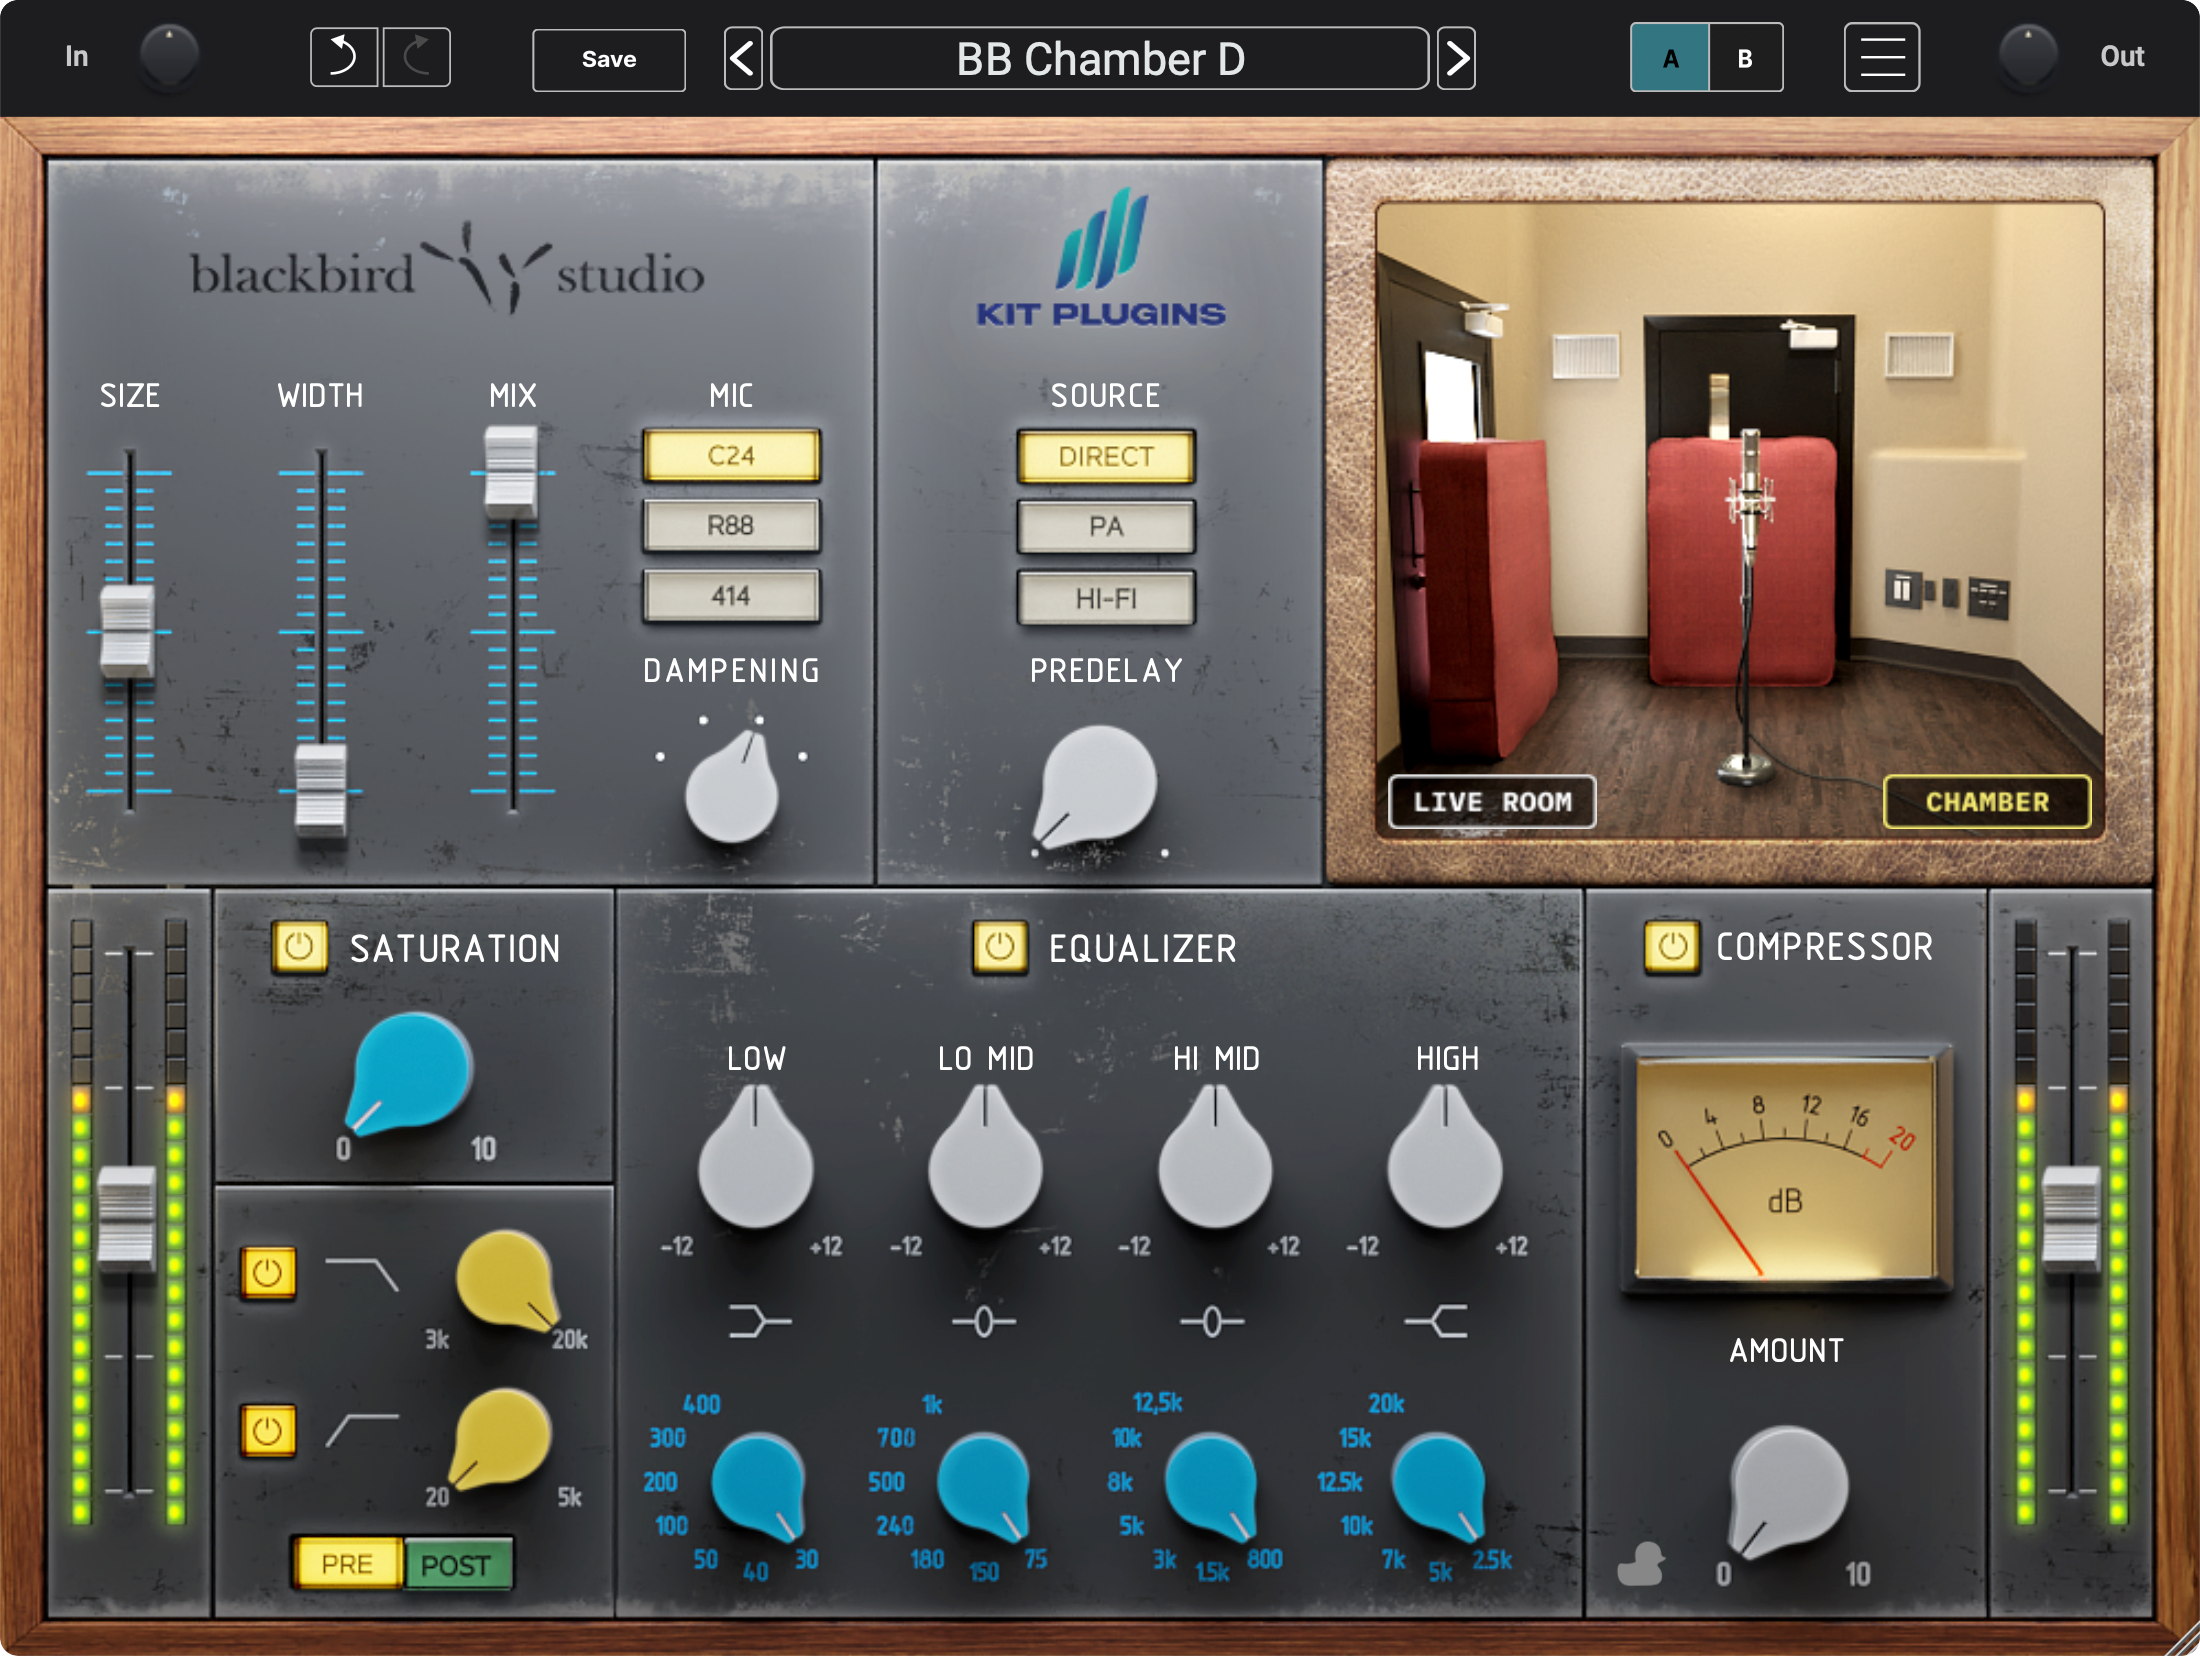Click the HI MID gain knob
Screen dimensions: 2200x1656
pos(1215,1160)
